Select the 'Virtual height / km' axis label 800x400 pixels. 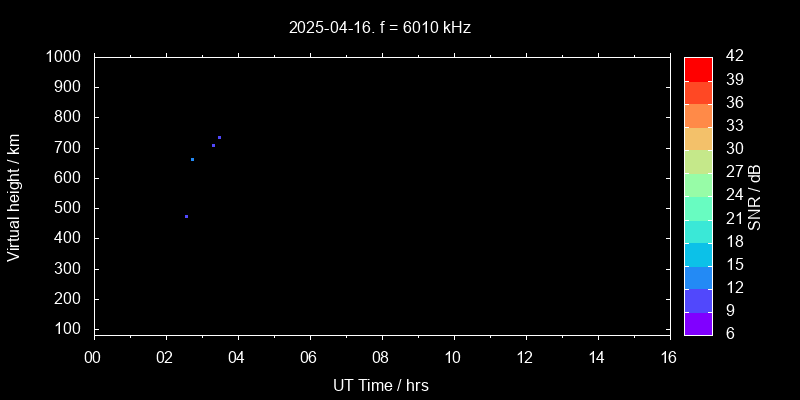[x=14, y=197]
